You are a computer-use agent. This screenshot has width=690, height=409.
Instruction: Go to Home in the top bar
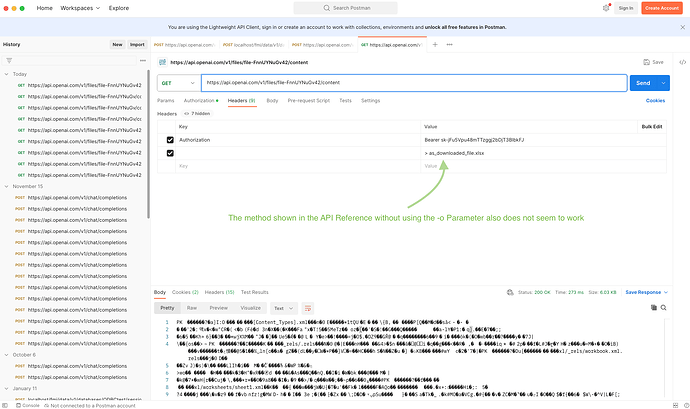[x=44, y=8]
